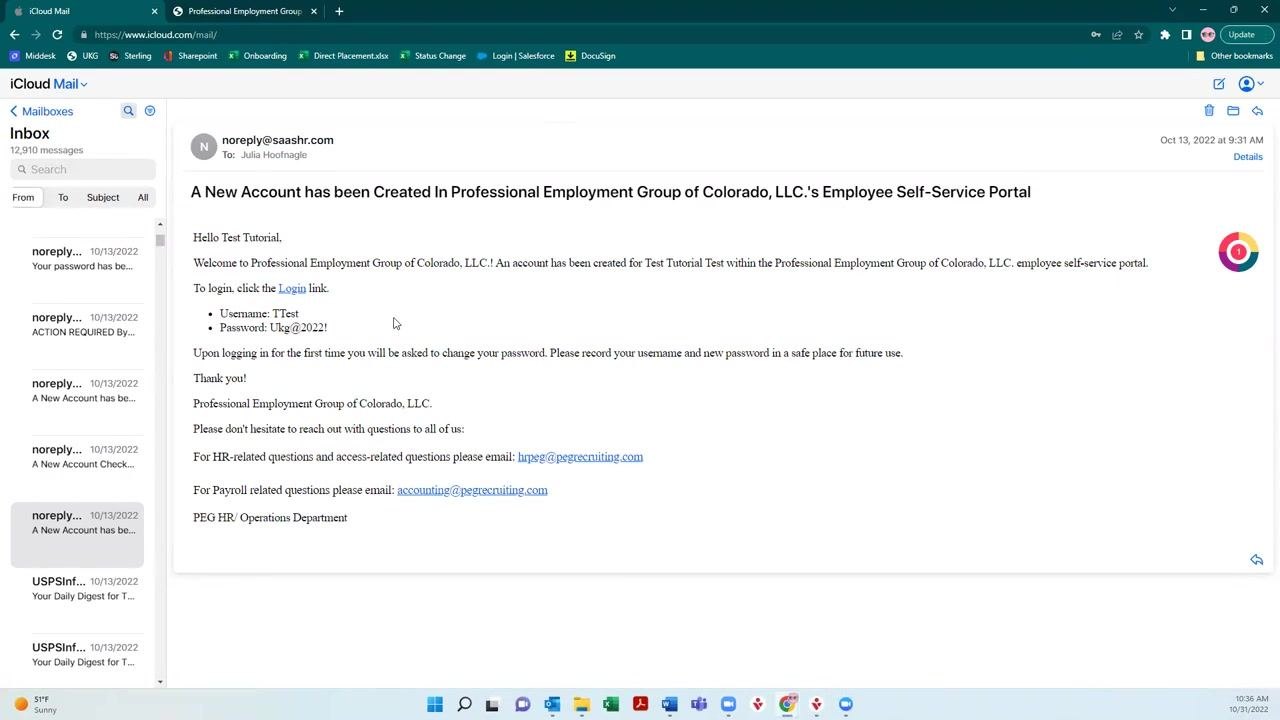Open Outlook from the taskbar

pyautogui.click(x=552, y=704)
